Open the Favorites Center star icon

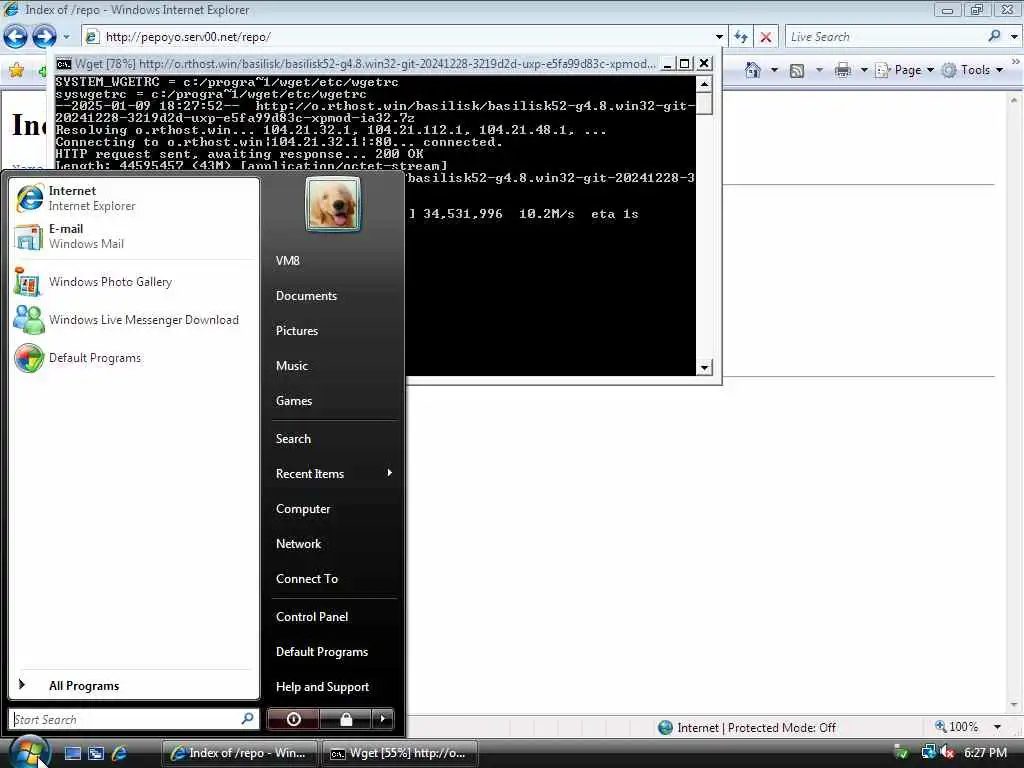(16, 70)
